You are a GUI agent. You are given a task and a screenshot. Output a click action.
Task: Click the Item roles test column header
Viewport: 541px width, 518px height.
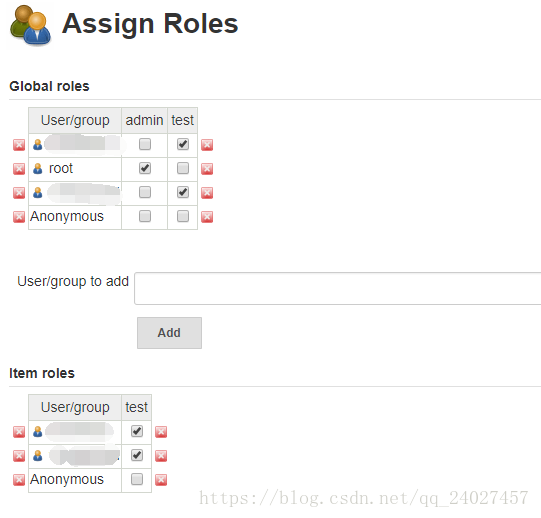tap(137, 408)
